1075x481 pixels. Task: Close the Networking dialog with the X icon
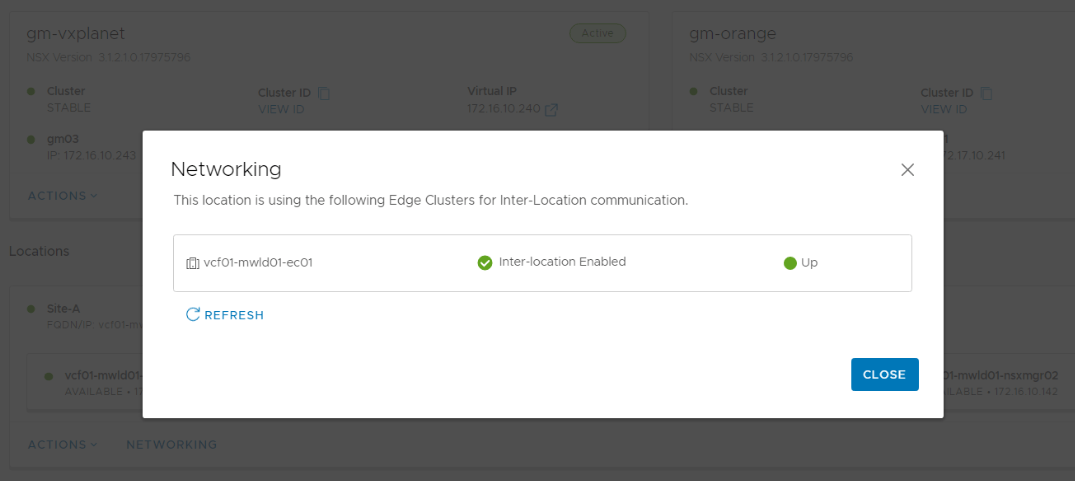pos(907,170)
